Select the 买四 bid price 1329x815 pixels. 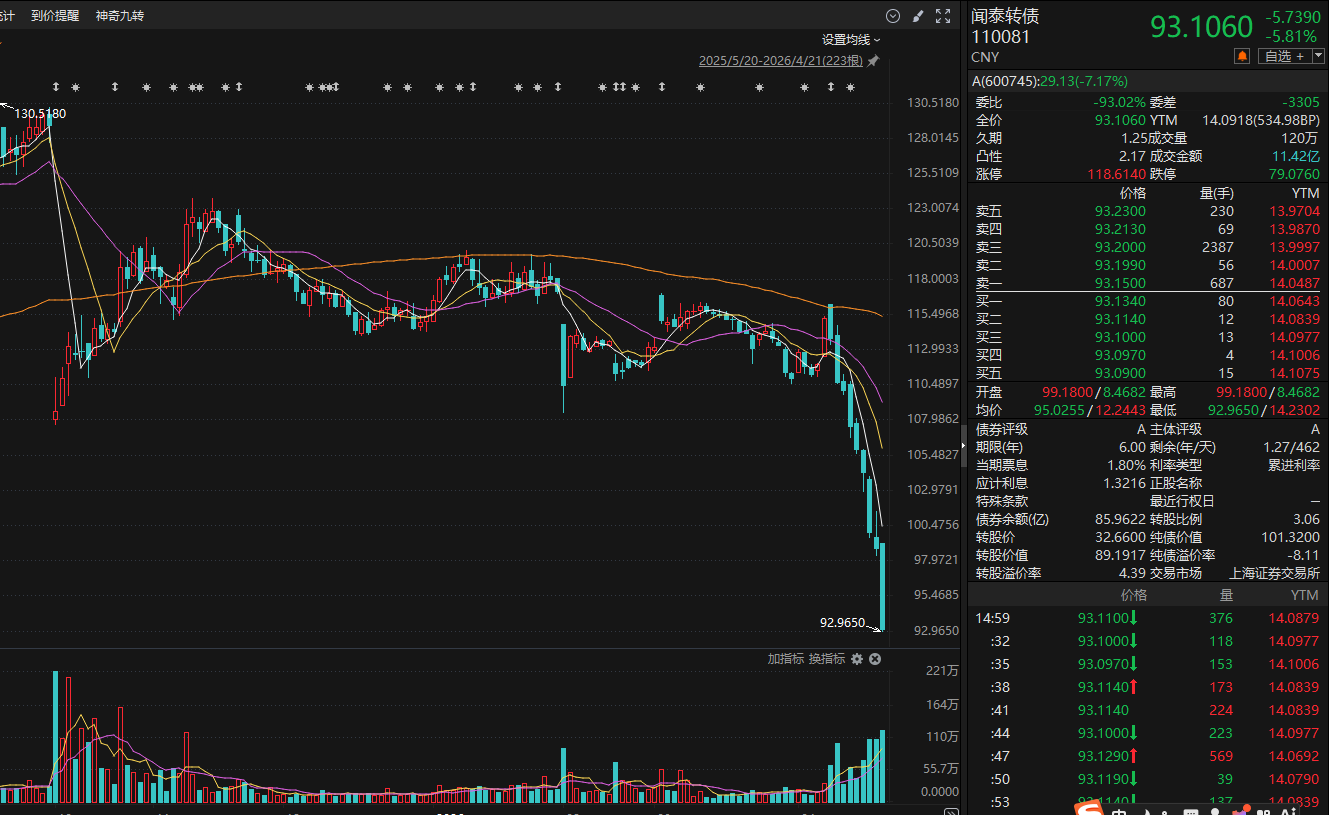(1120, 355)
